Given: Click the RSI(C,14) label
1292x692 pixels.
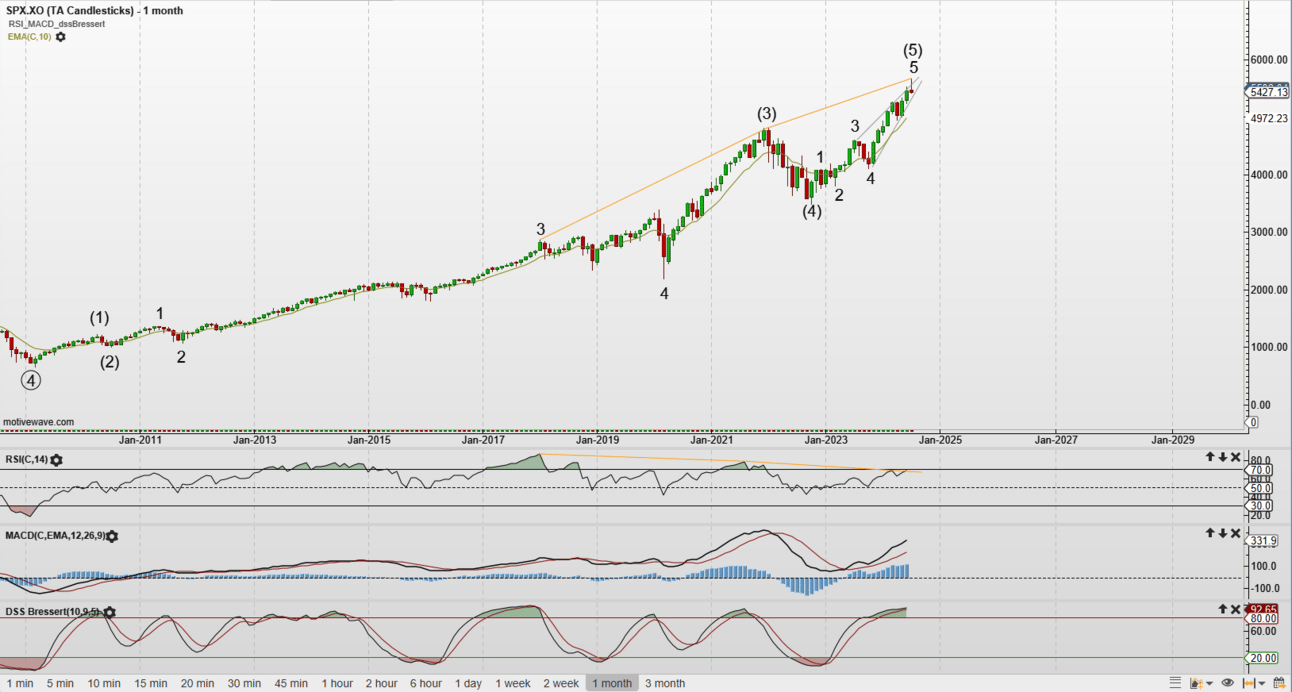Looking at the screenshot, I should pos(27,460).
